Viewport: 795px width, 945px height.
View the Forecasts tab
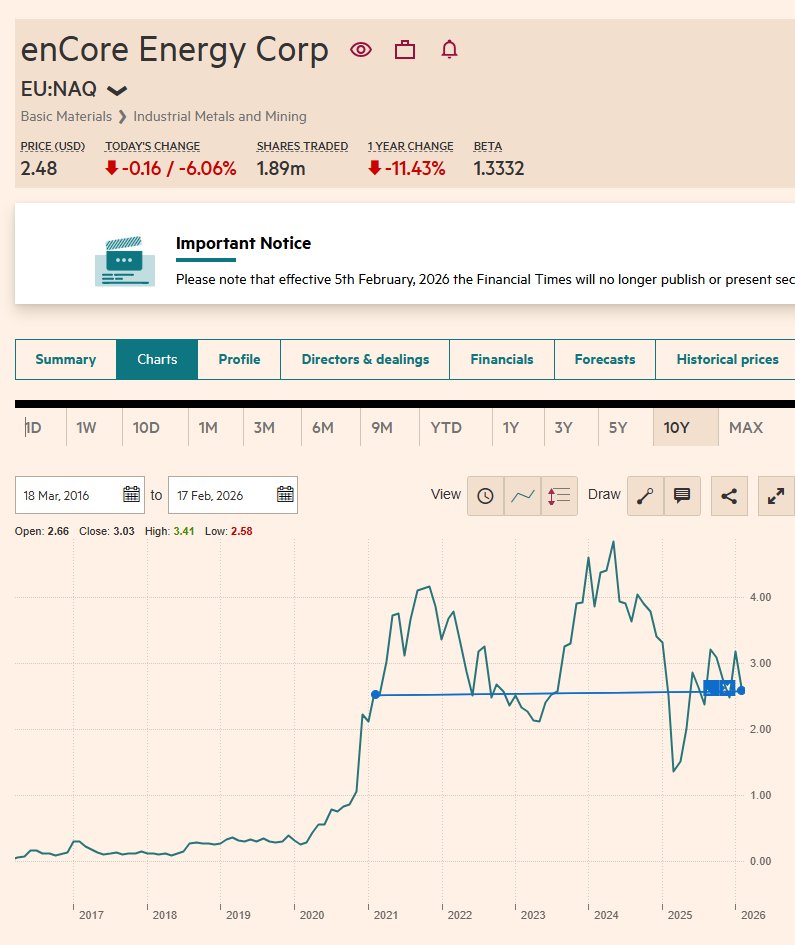[605, 359]
